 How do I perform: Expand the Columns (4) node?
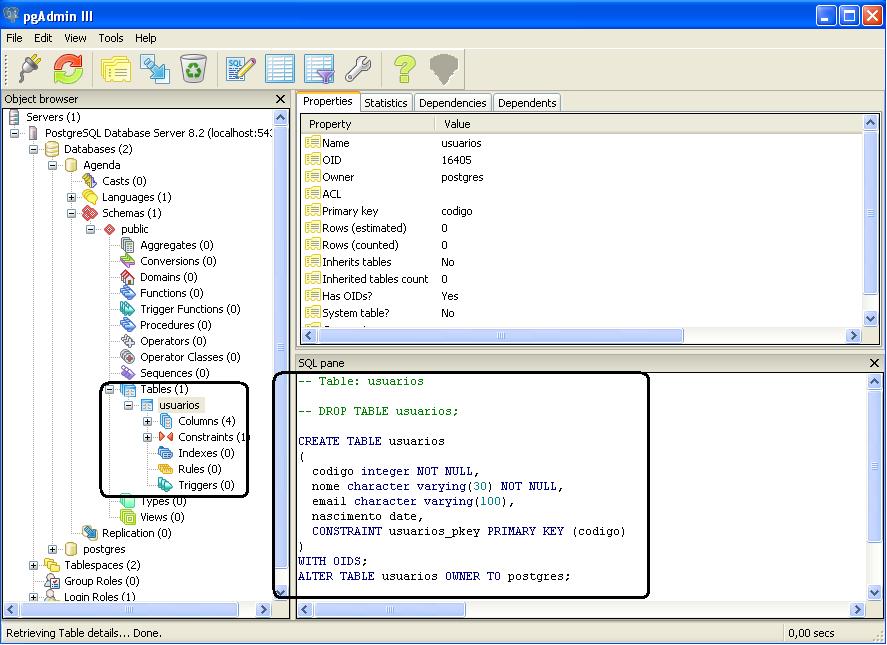click(148, 422)
